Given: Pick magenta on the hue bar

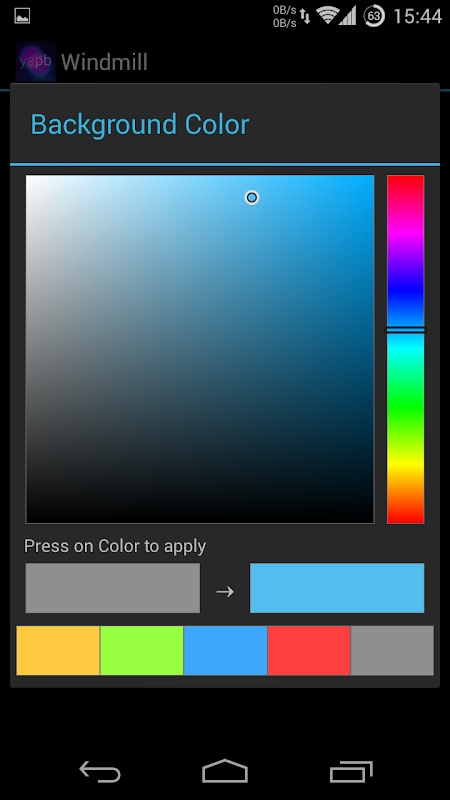Looking at the screenshot, I should tap(405, 232).
